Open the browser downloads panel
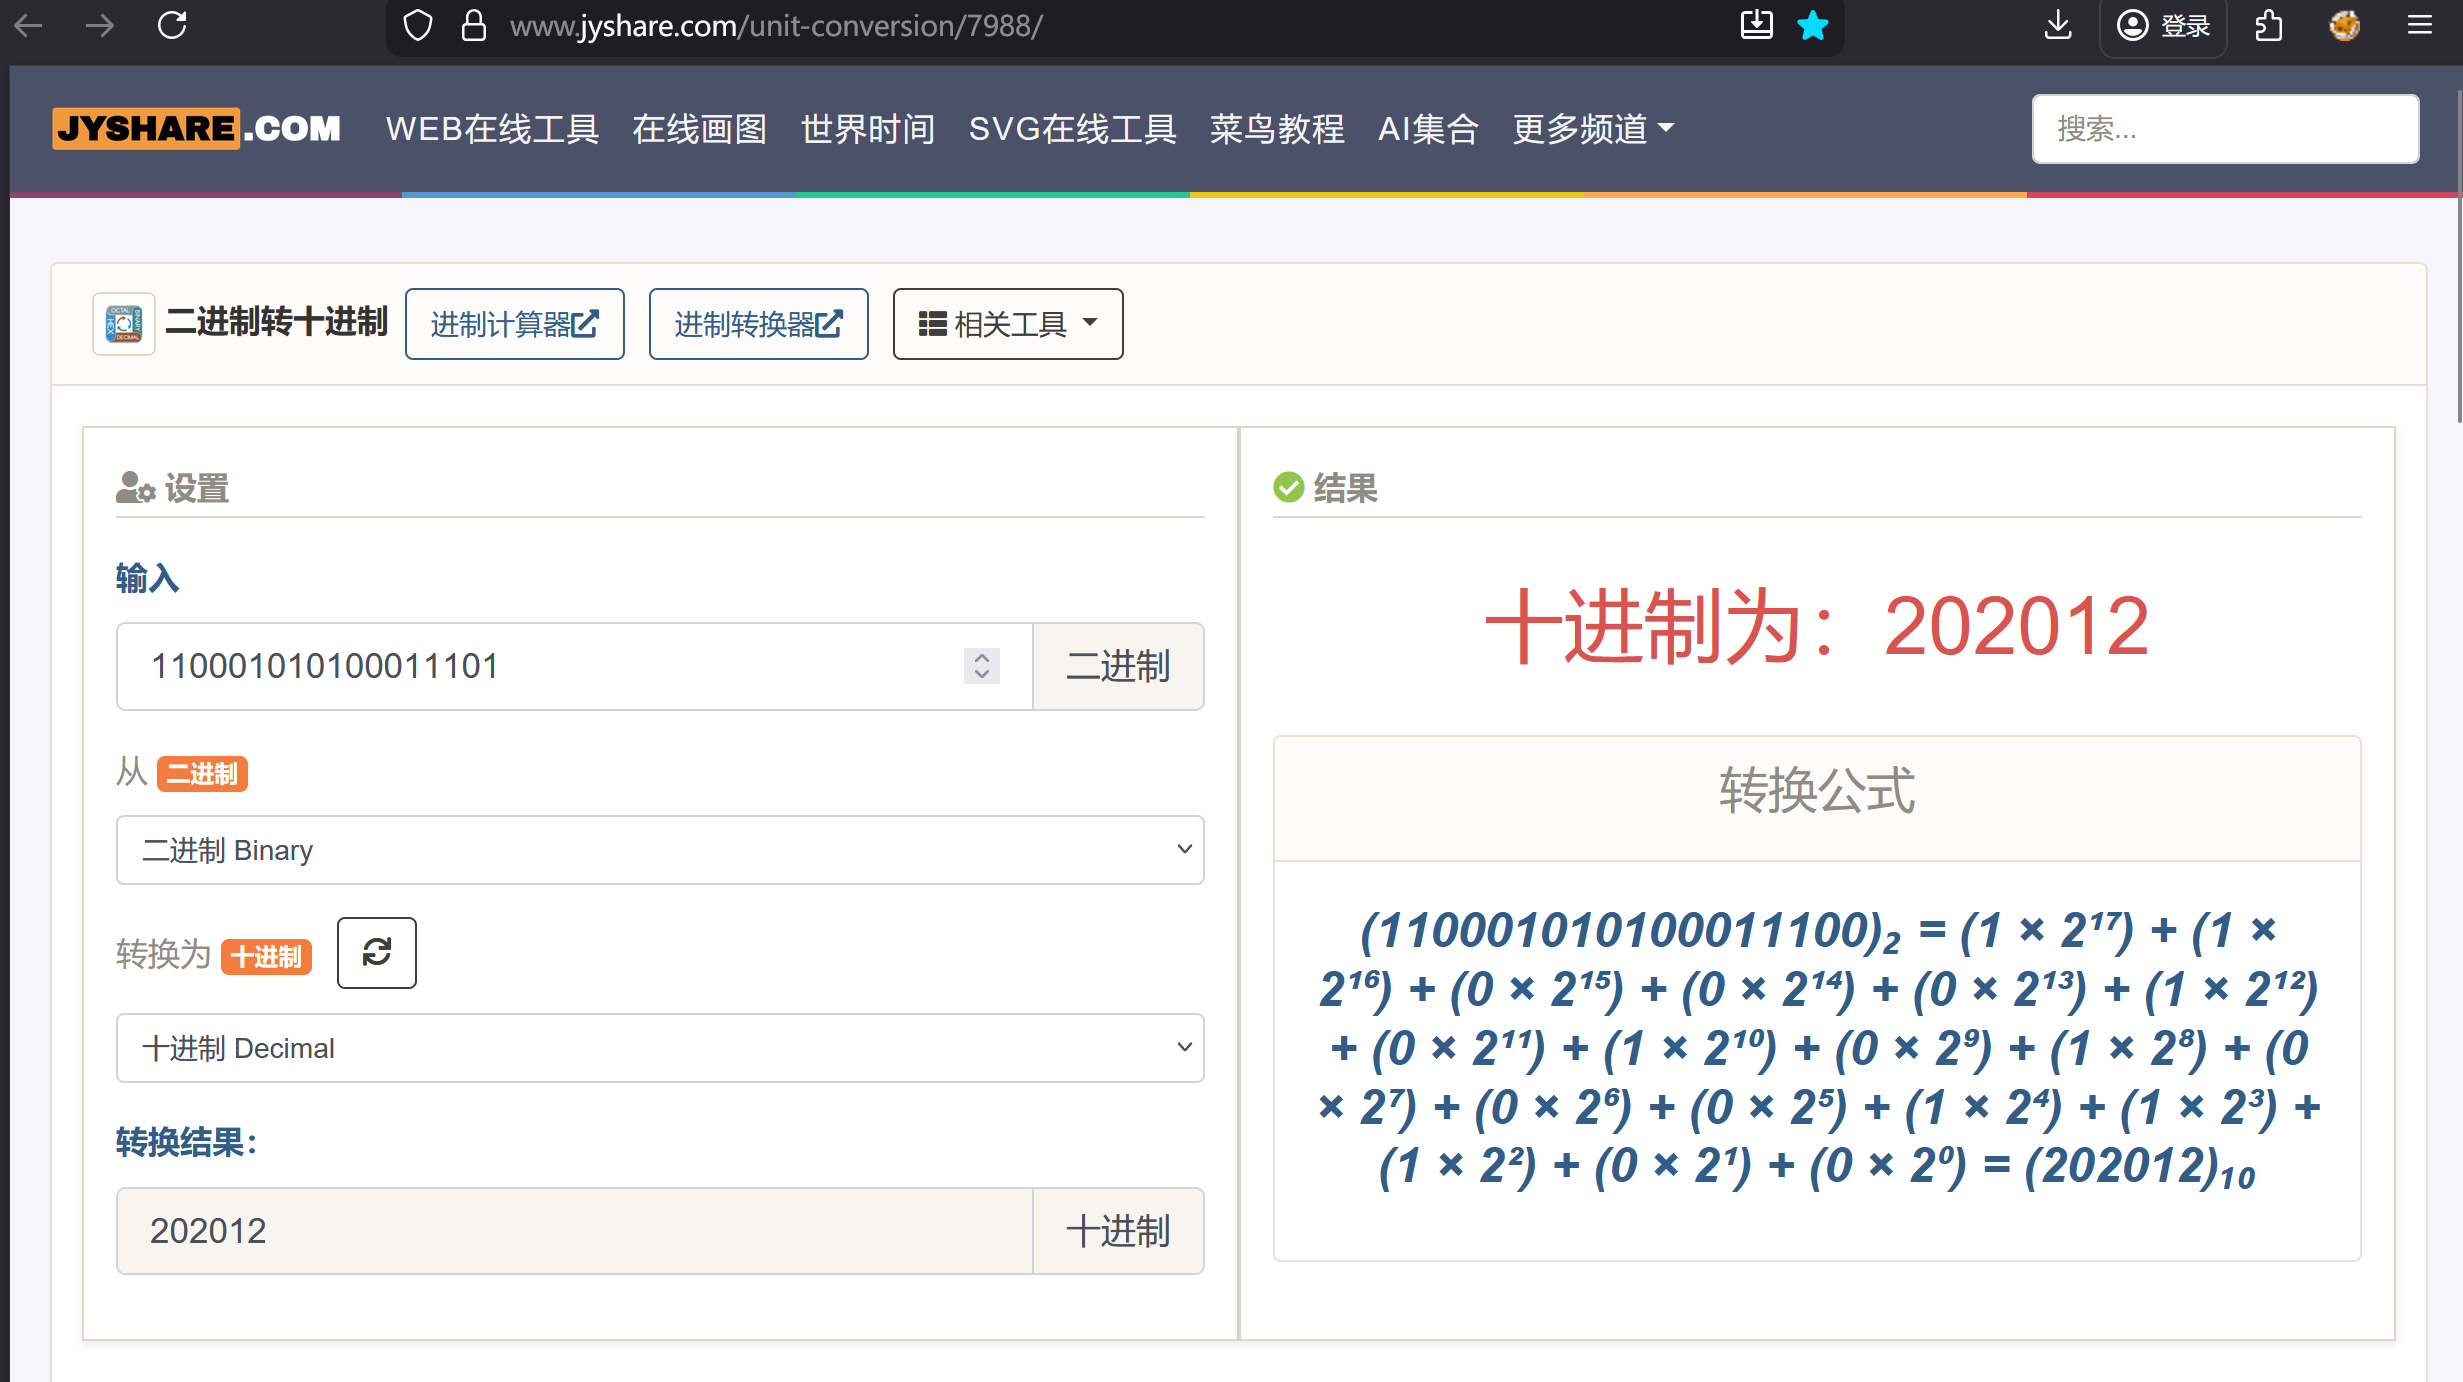2463x1382 pixels. point(2058,25)
